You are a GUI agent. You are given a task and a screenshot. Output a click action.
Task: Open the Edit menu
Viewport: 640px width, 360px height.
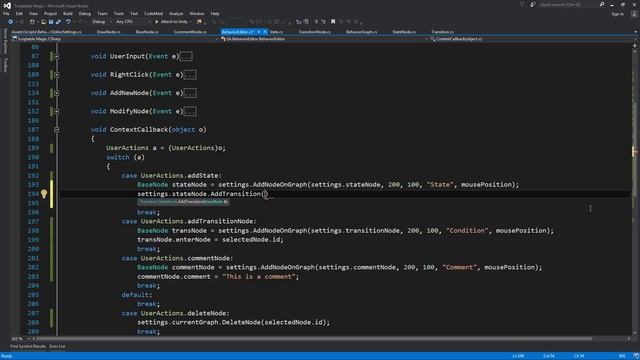tap(19, 13)
